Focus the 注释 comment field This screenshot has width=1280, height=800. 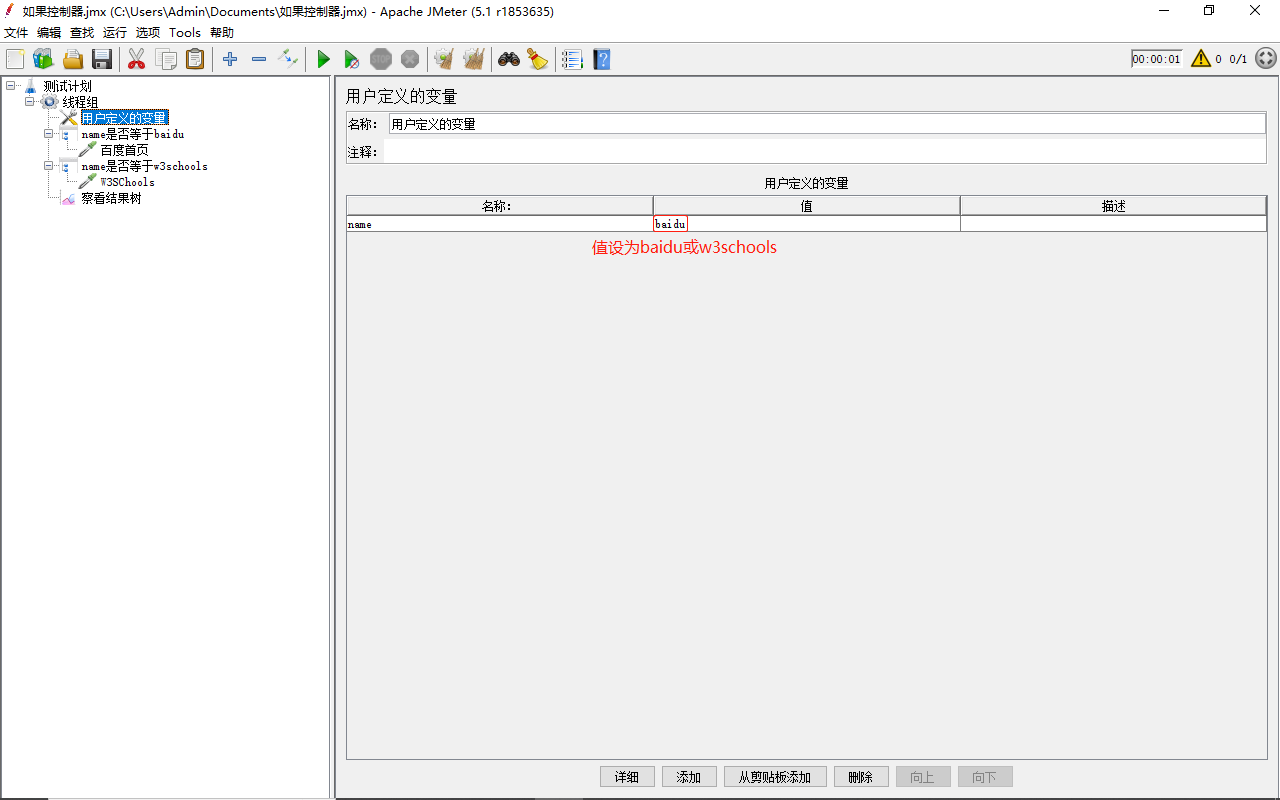pyautogui.click(x=825, y=152)
